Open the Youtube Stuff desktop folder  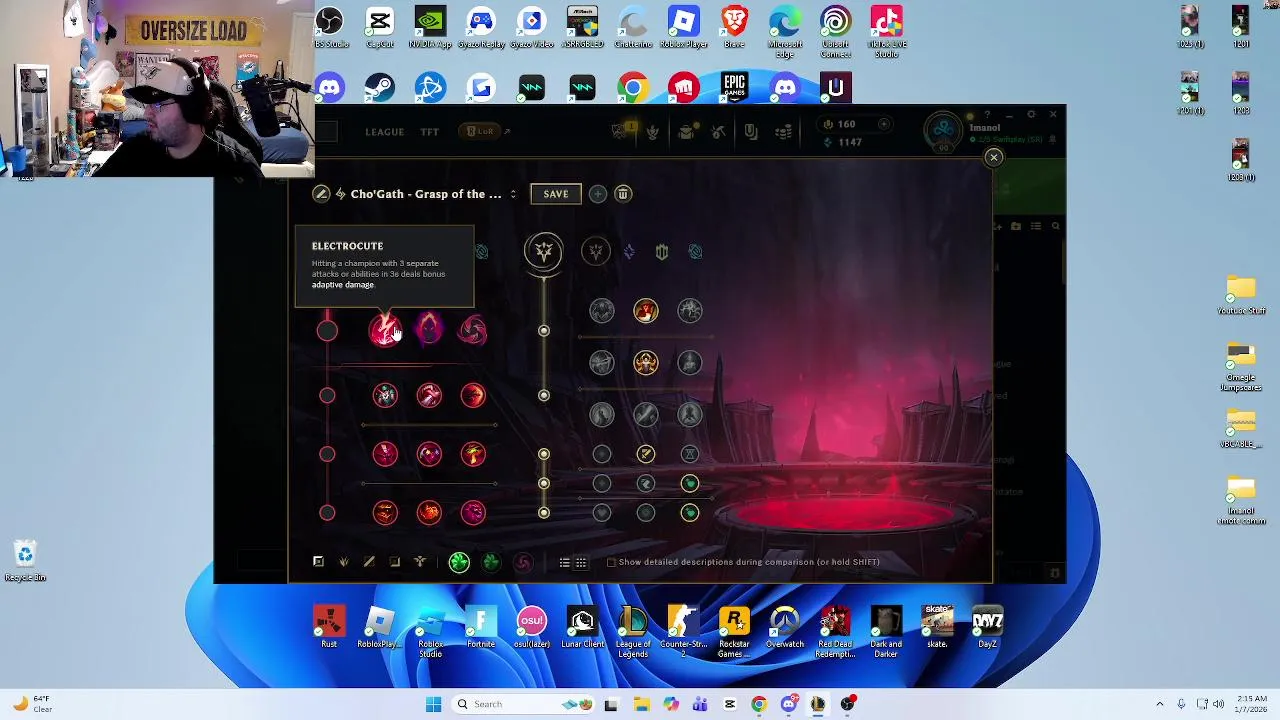coord(1241,295)
